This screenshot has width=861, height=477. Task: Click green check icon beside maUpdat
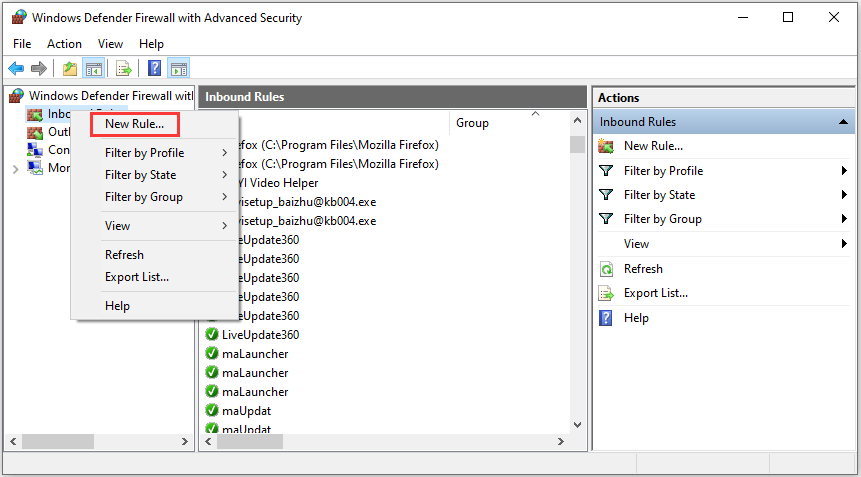(212, 410)
